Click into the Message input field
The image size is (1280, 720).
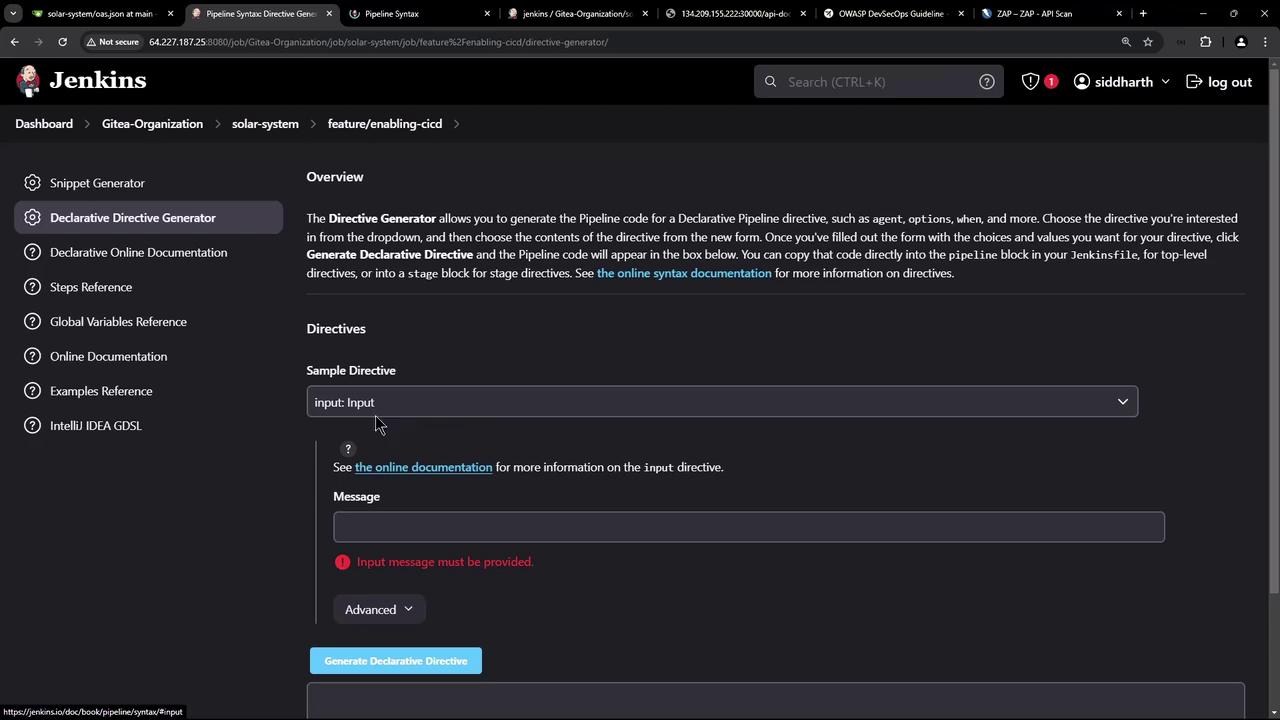(748, 527)
